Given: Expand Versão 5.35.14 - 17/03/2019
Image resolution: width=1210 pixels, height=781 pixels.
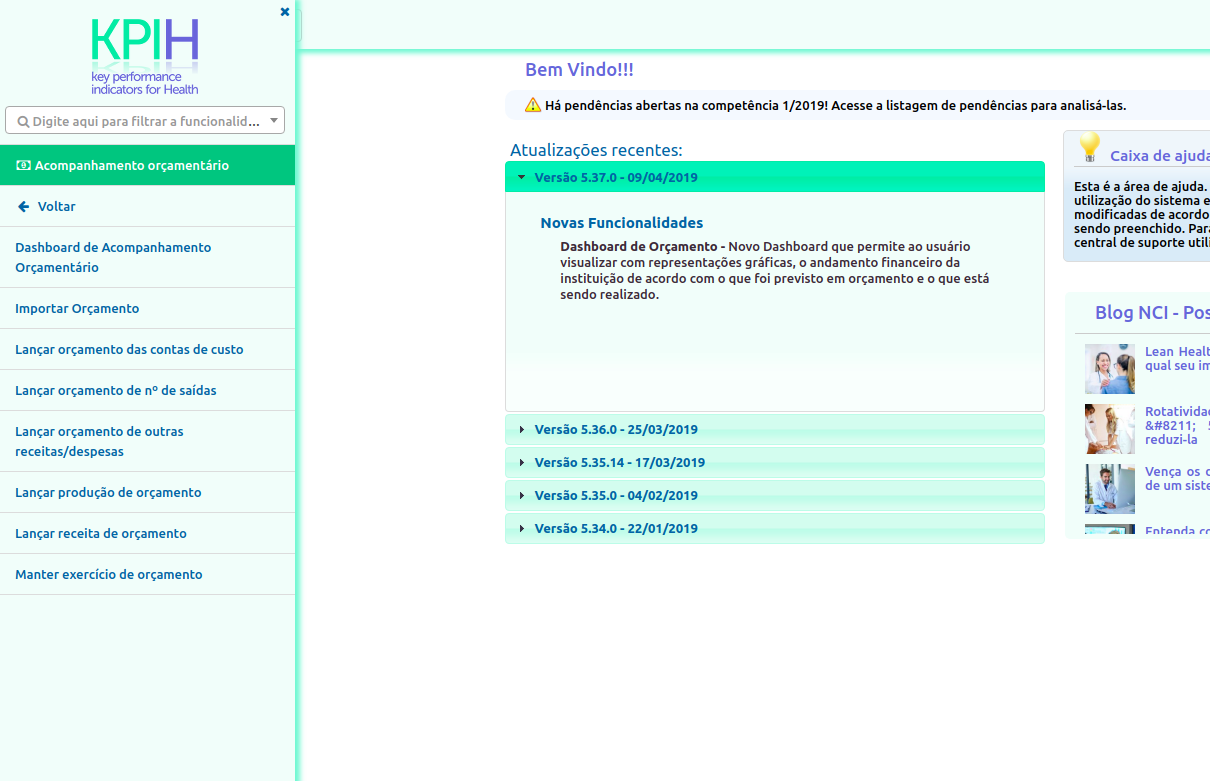Looking at the screenshot, I should [x=775, y=462].
